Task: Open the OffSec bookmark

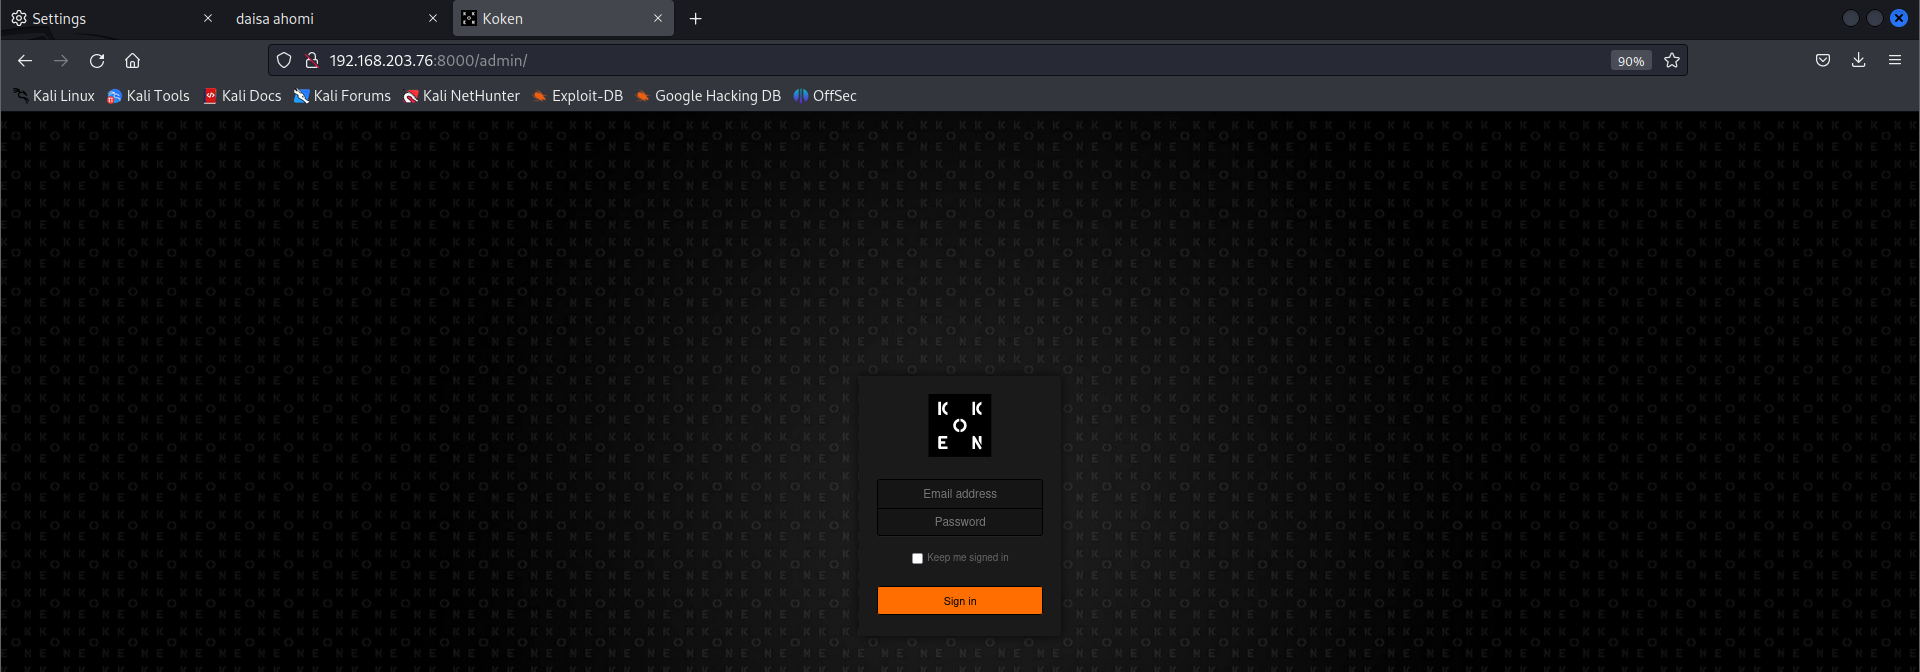Action: coord(825,96)
